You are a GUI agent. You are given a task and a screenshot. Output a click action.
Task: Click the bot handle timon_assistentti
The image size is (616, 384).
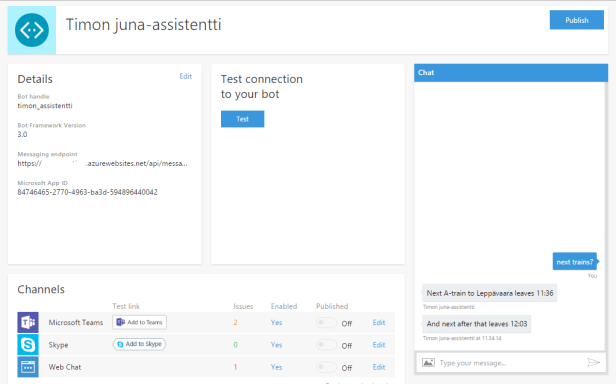[45, 106]
